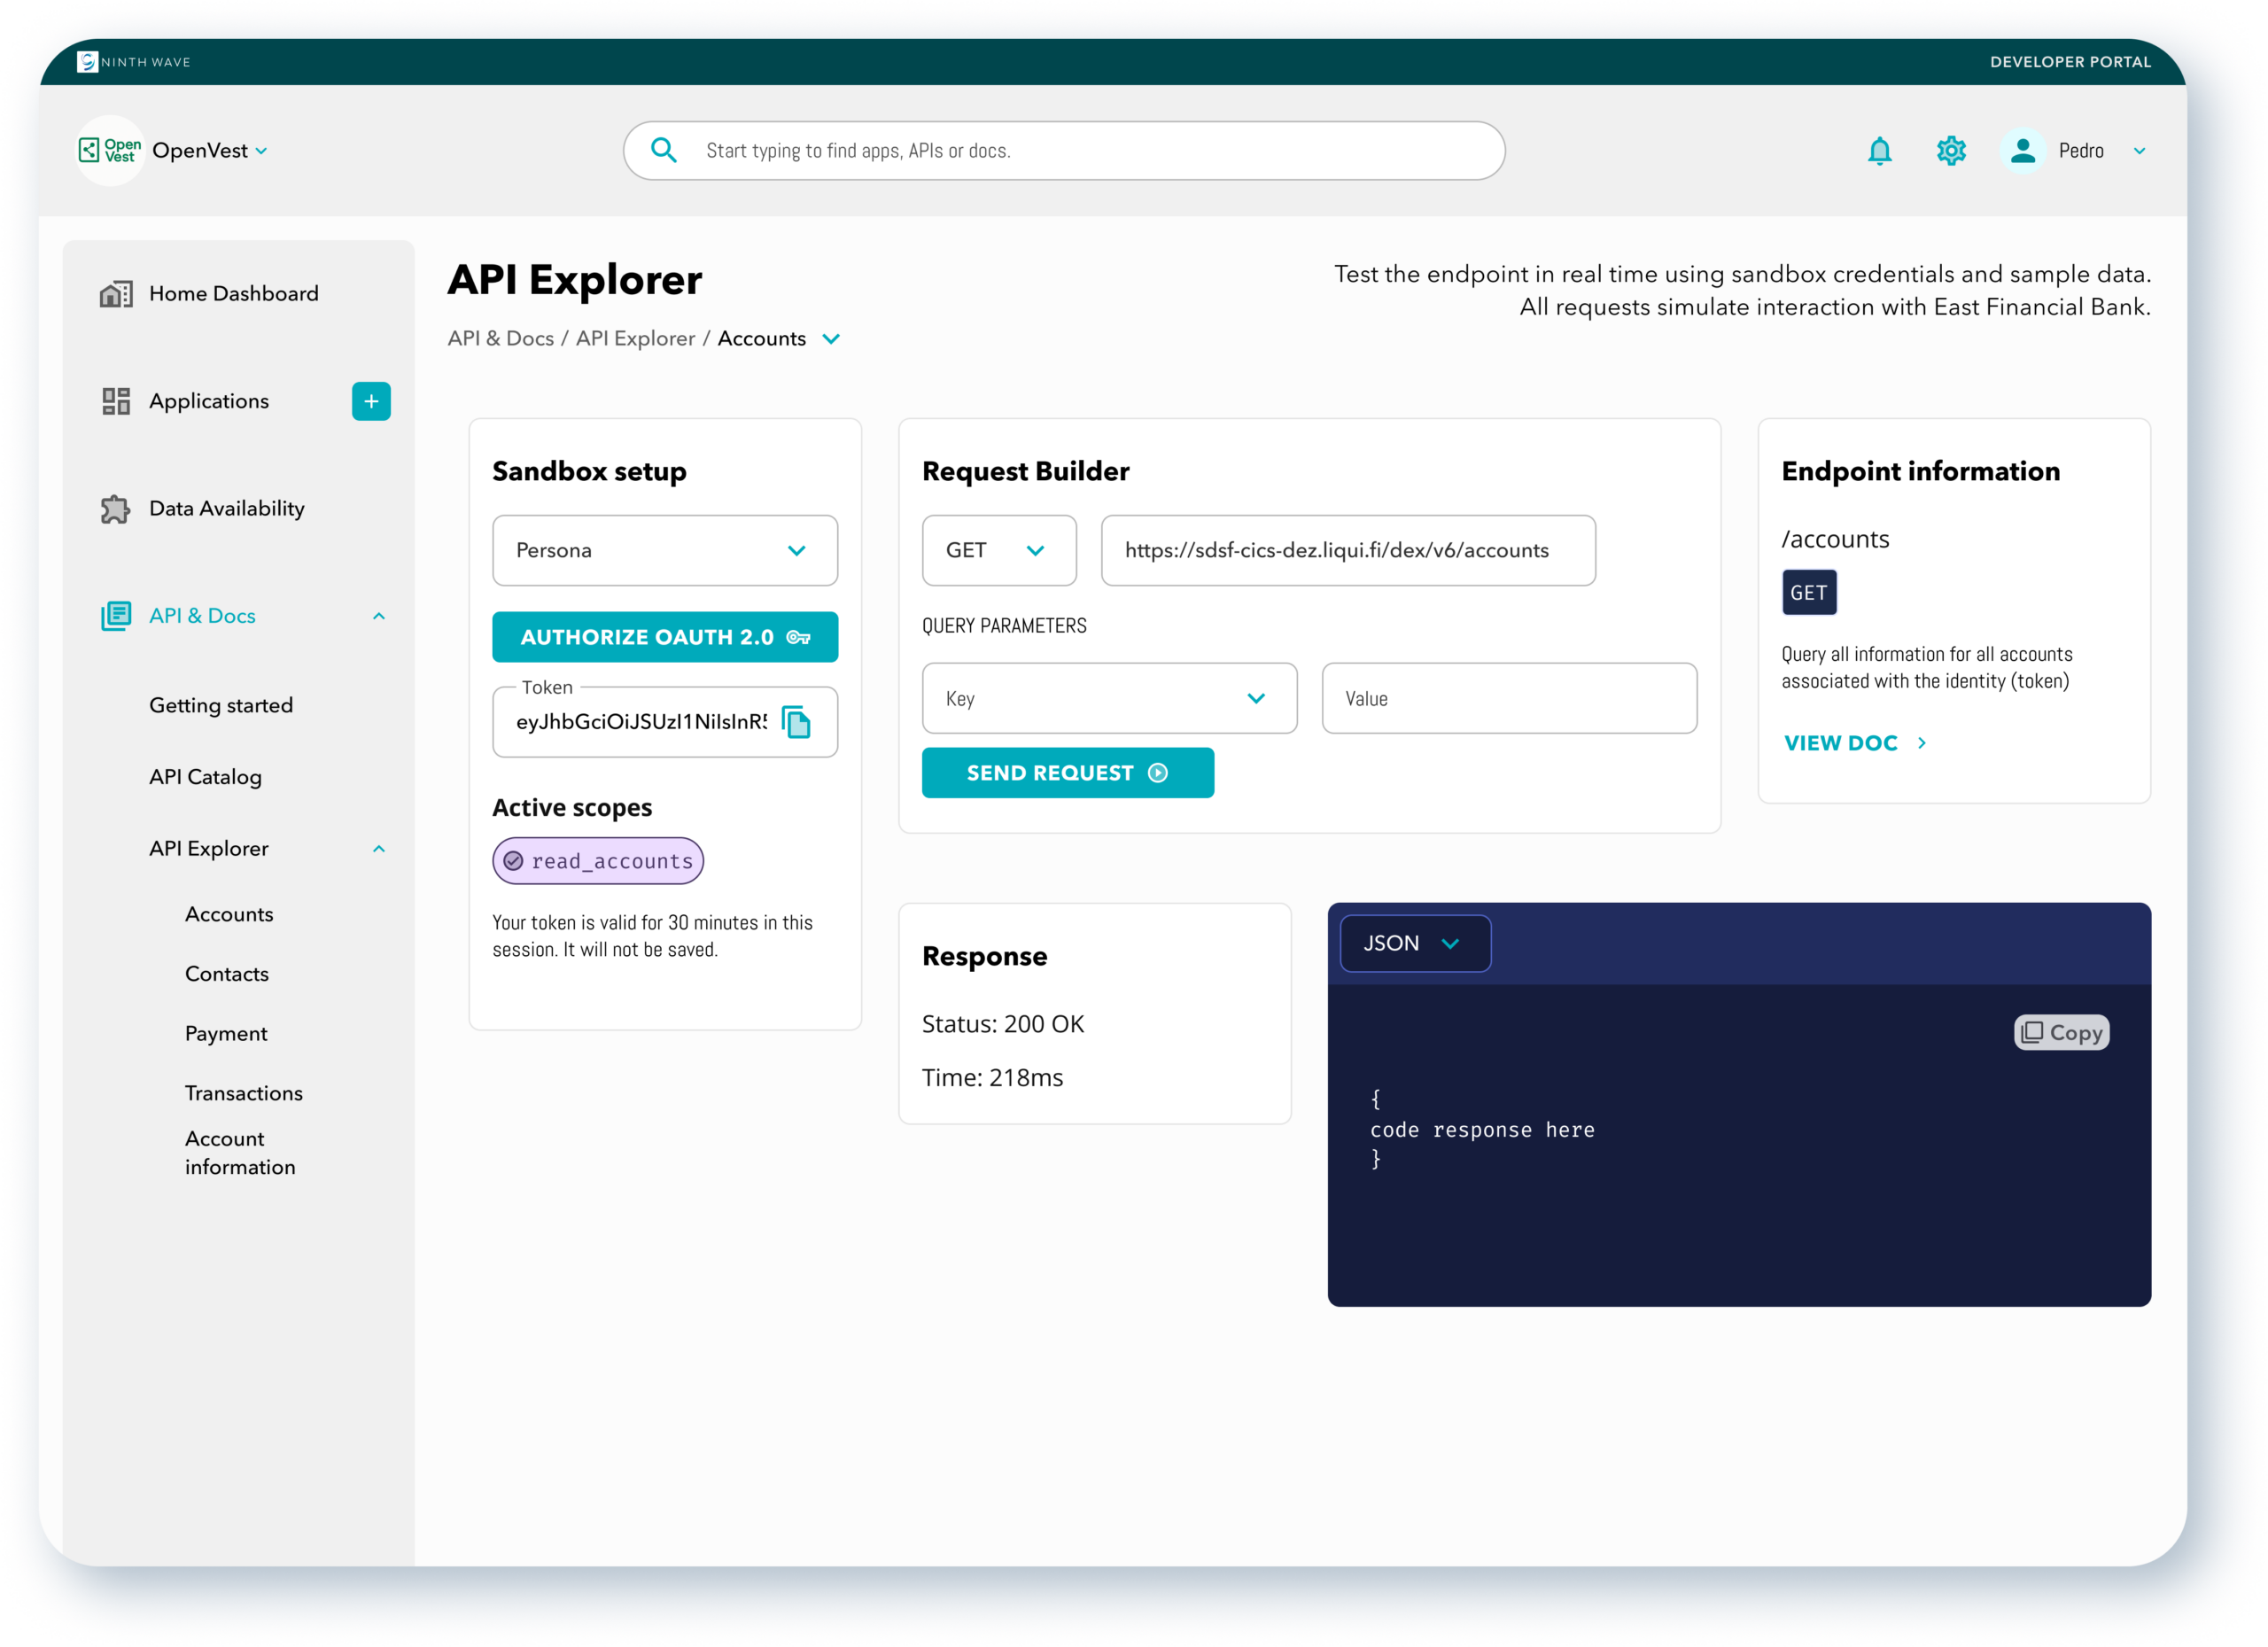Screen dimensions: 2268x1647
Task: Open settings via the gear icon
Action: 1950,151
